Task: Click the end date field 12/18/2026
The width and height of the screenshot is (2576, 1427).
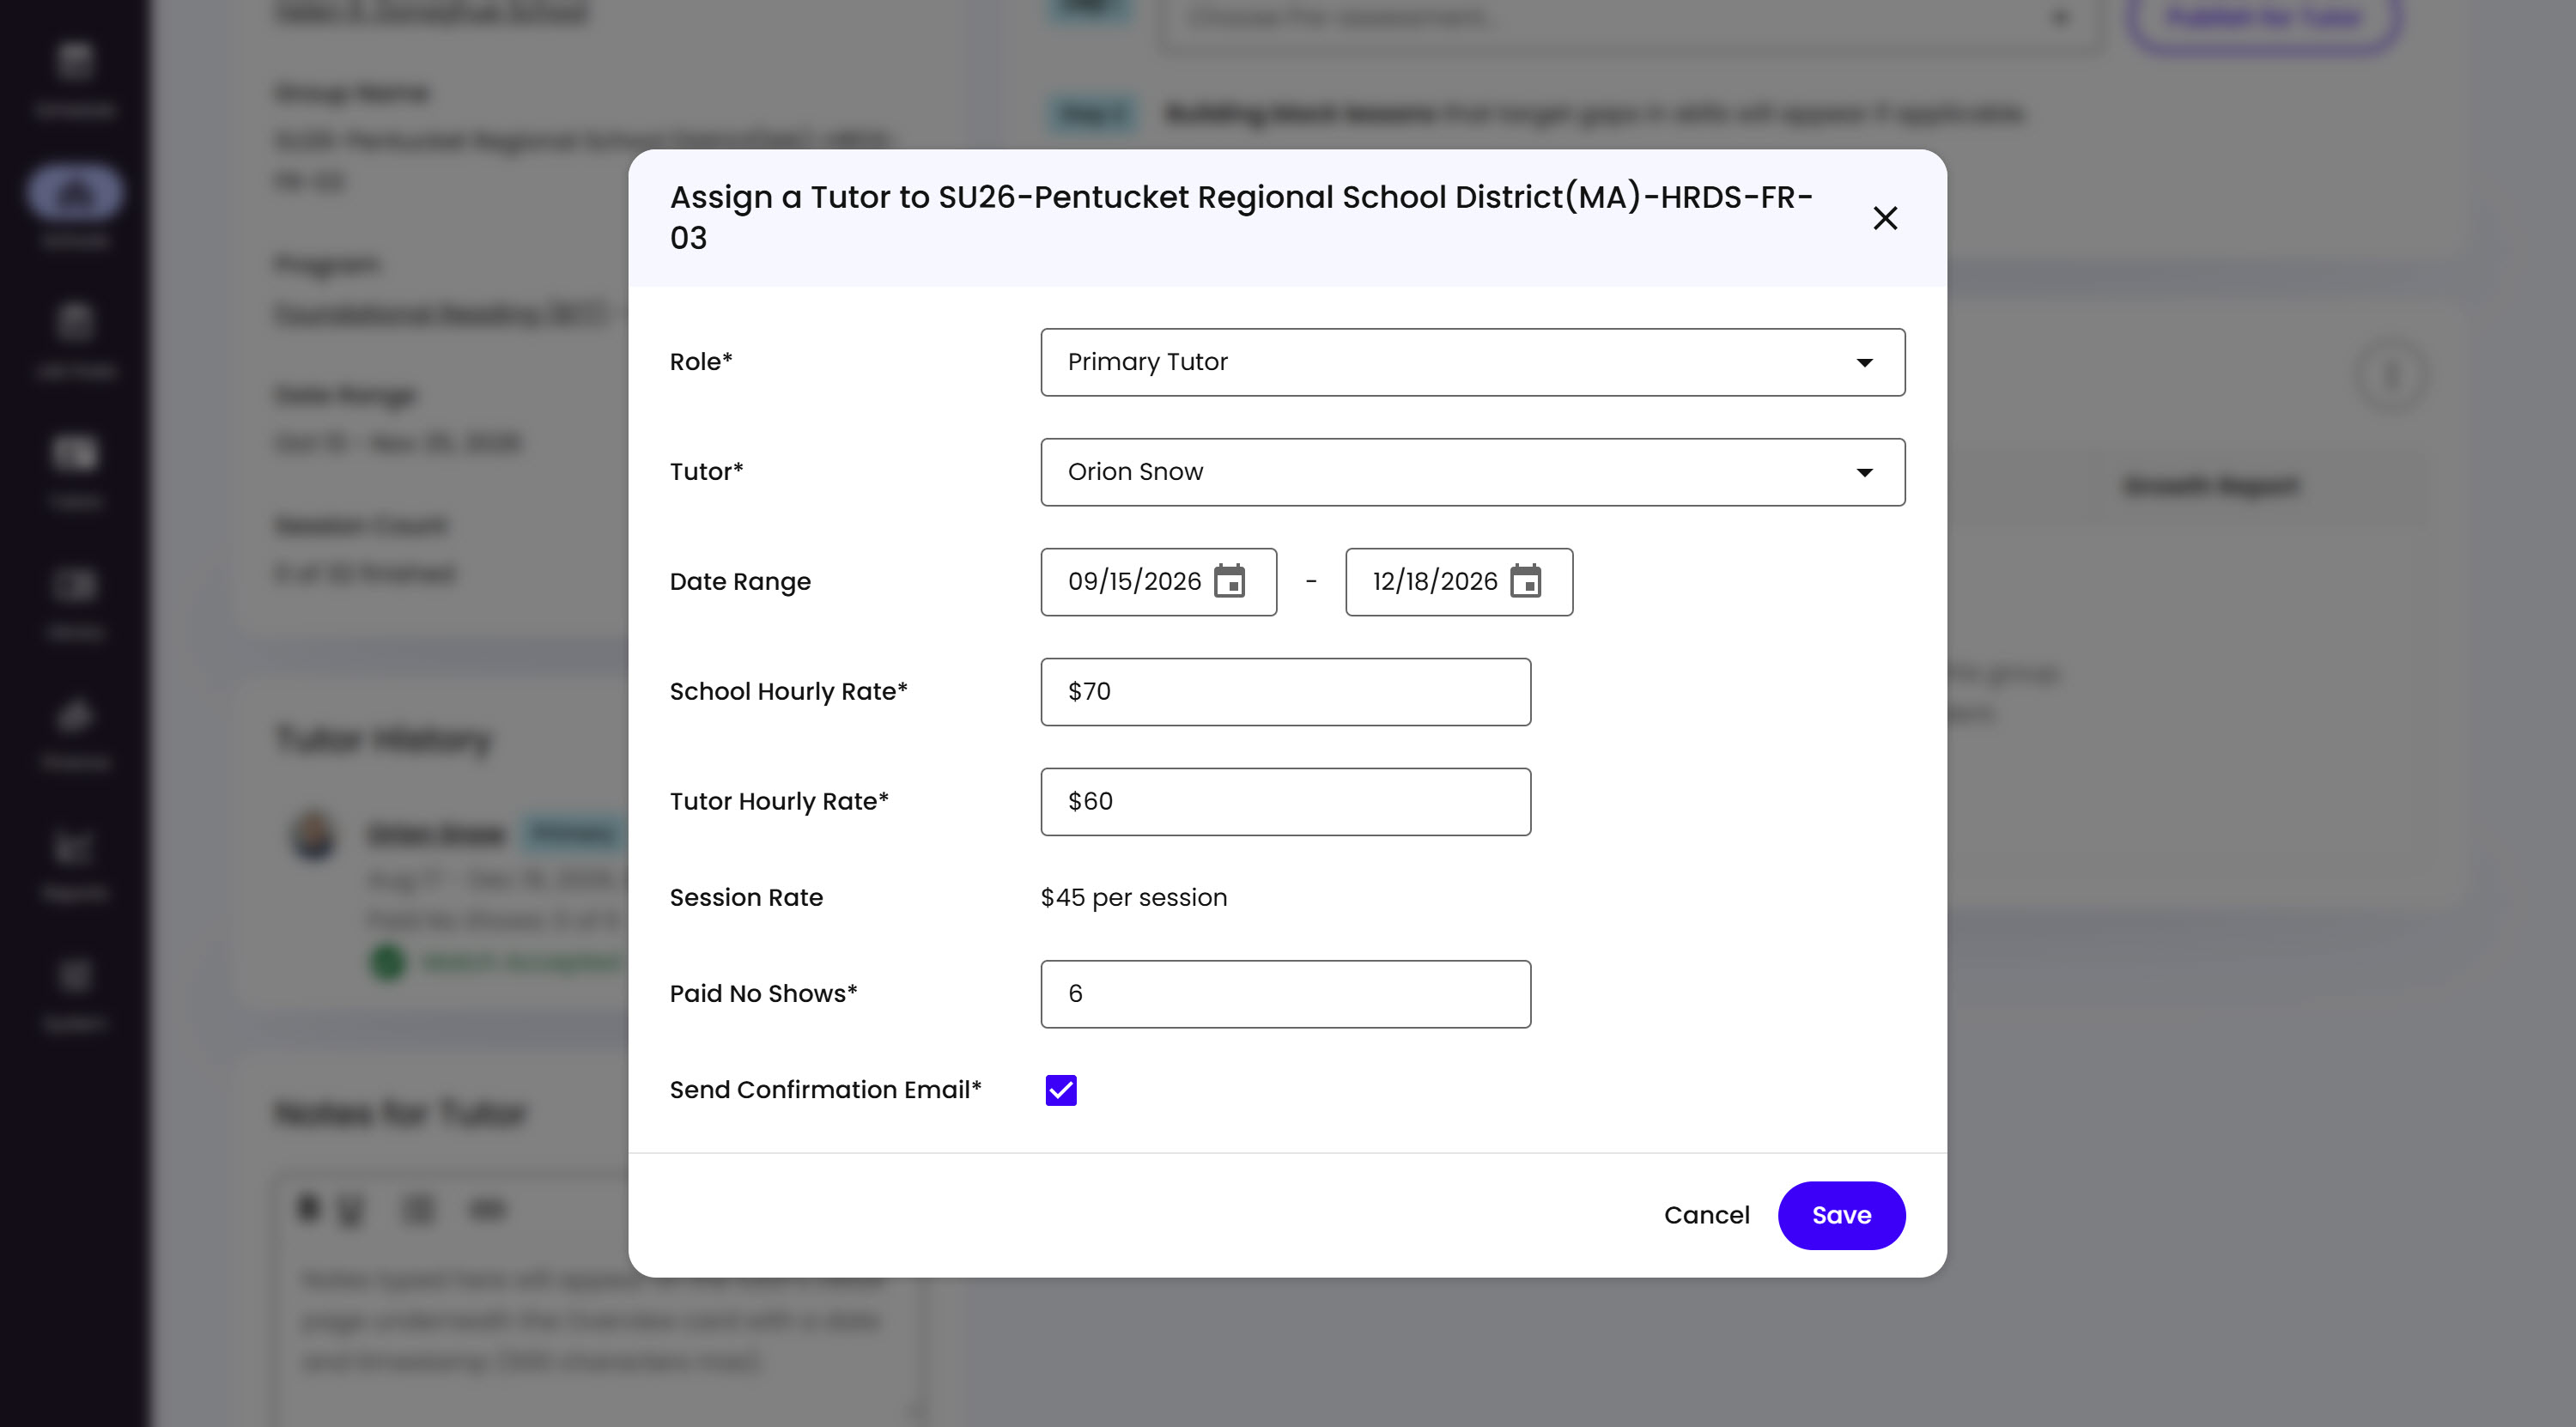Action: (1458, 582)
